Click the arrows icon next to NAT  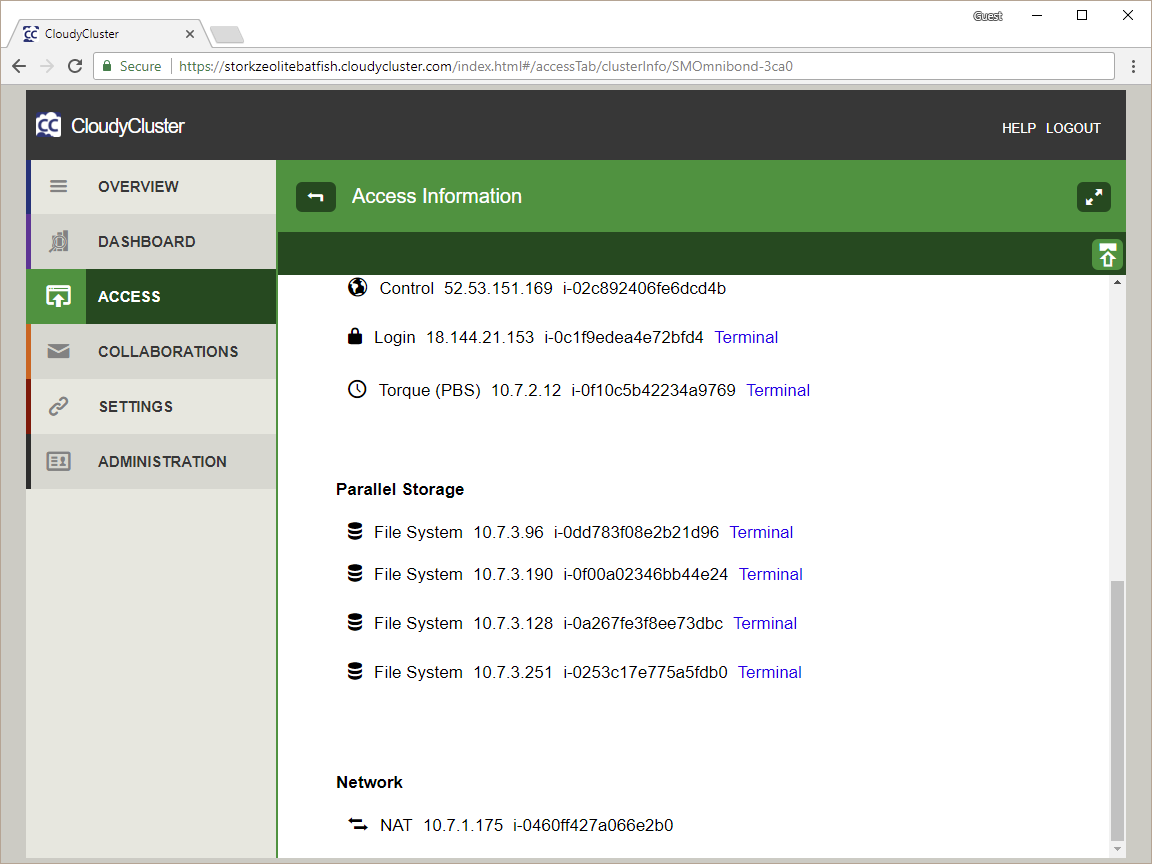(358, 824)
